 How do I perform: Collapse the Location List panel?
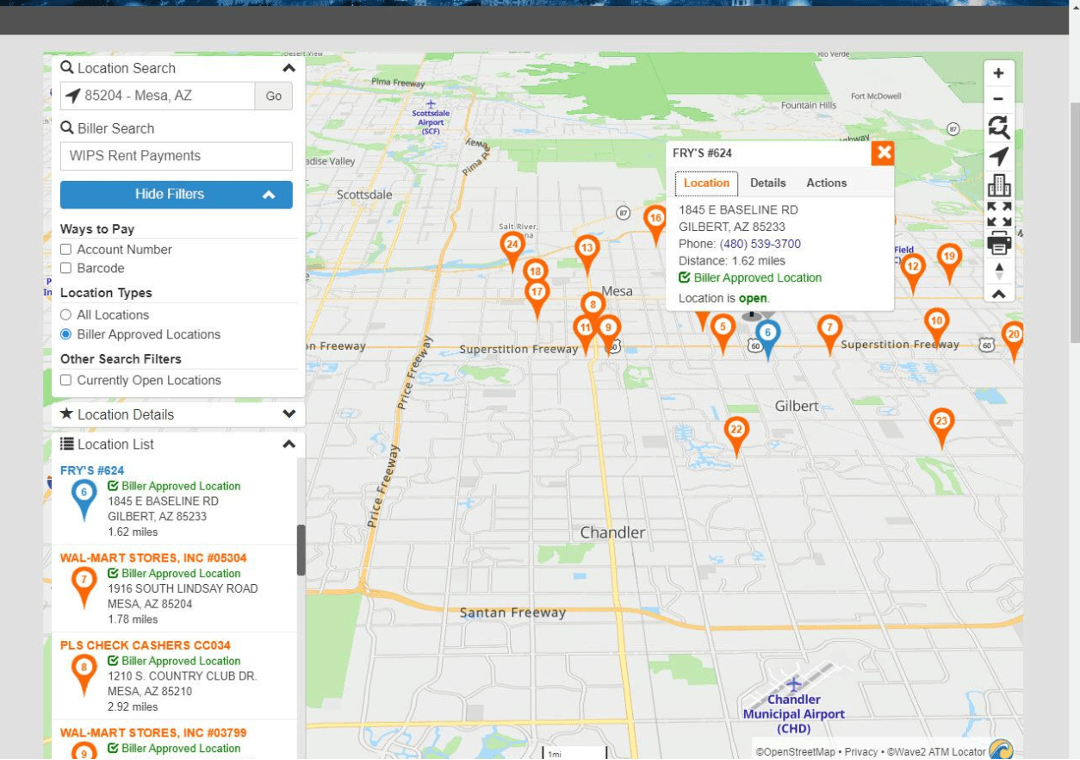click(x=289, y=444)
